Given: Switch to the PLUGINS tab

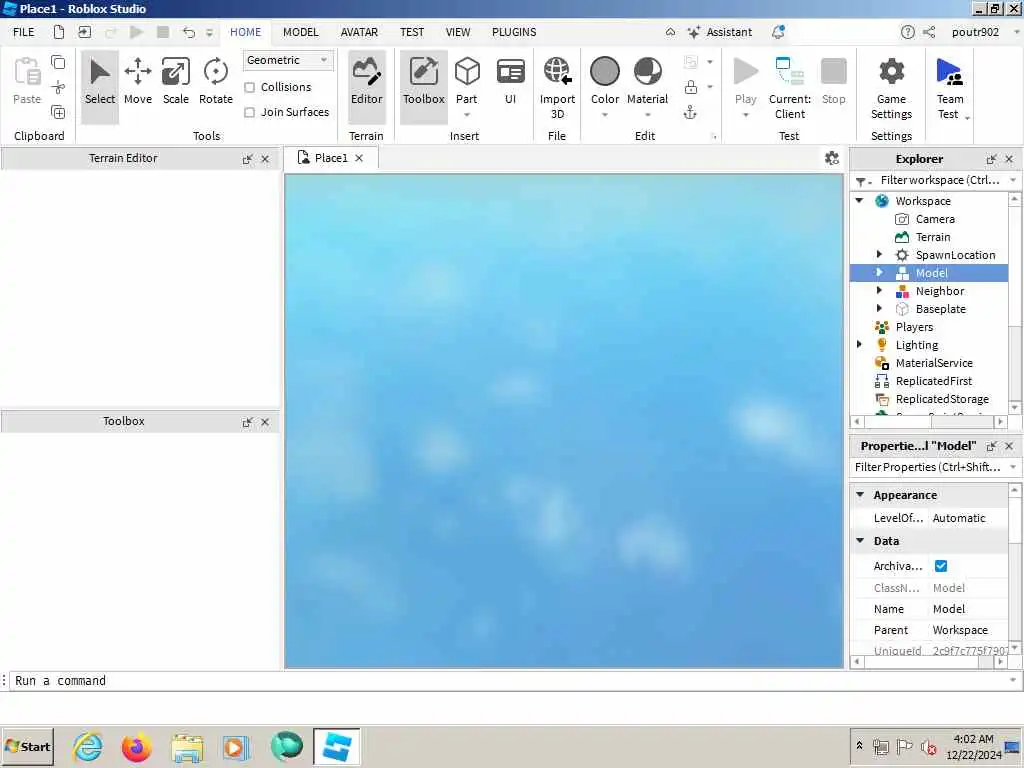Looking at the screenshot, I should (x=514, y=32).
